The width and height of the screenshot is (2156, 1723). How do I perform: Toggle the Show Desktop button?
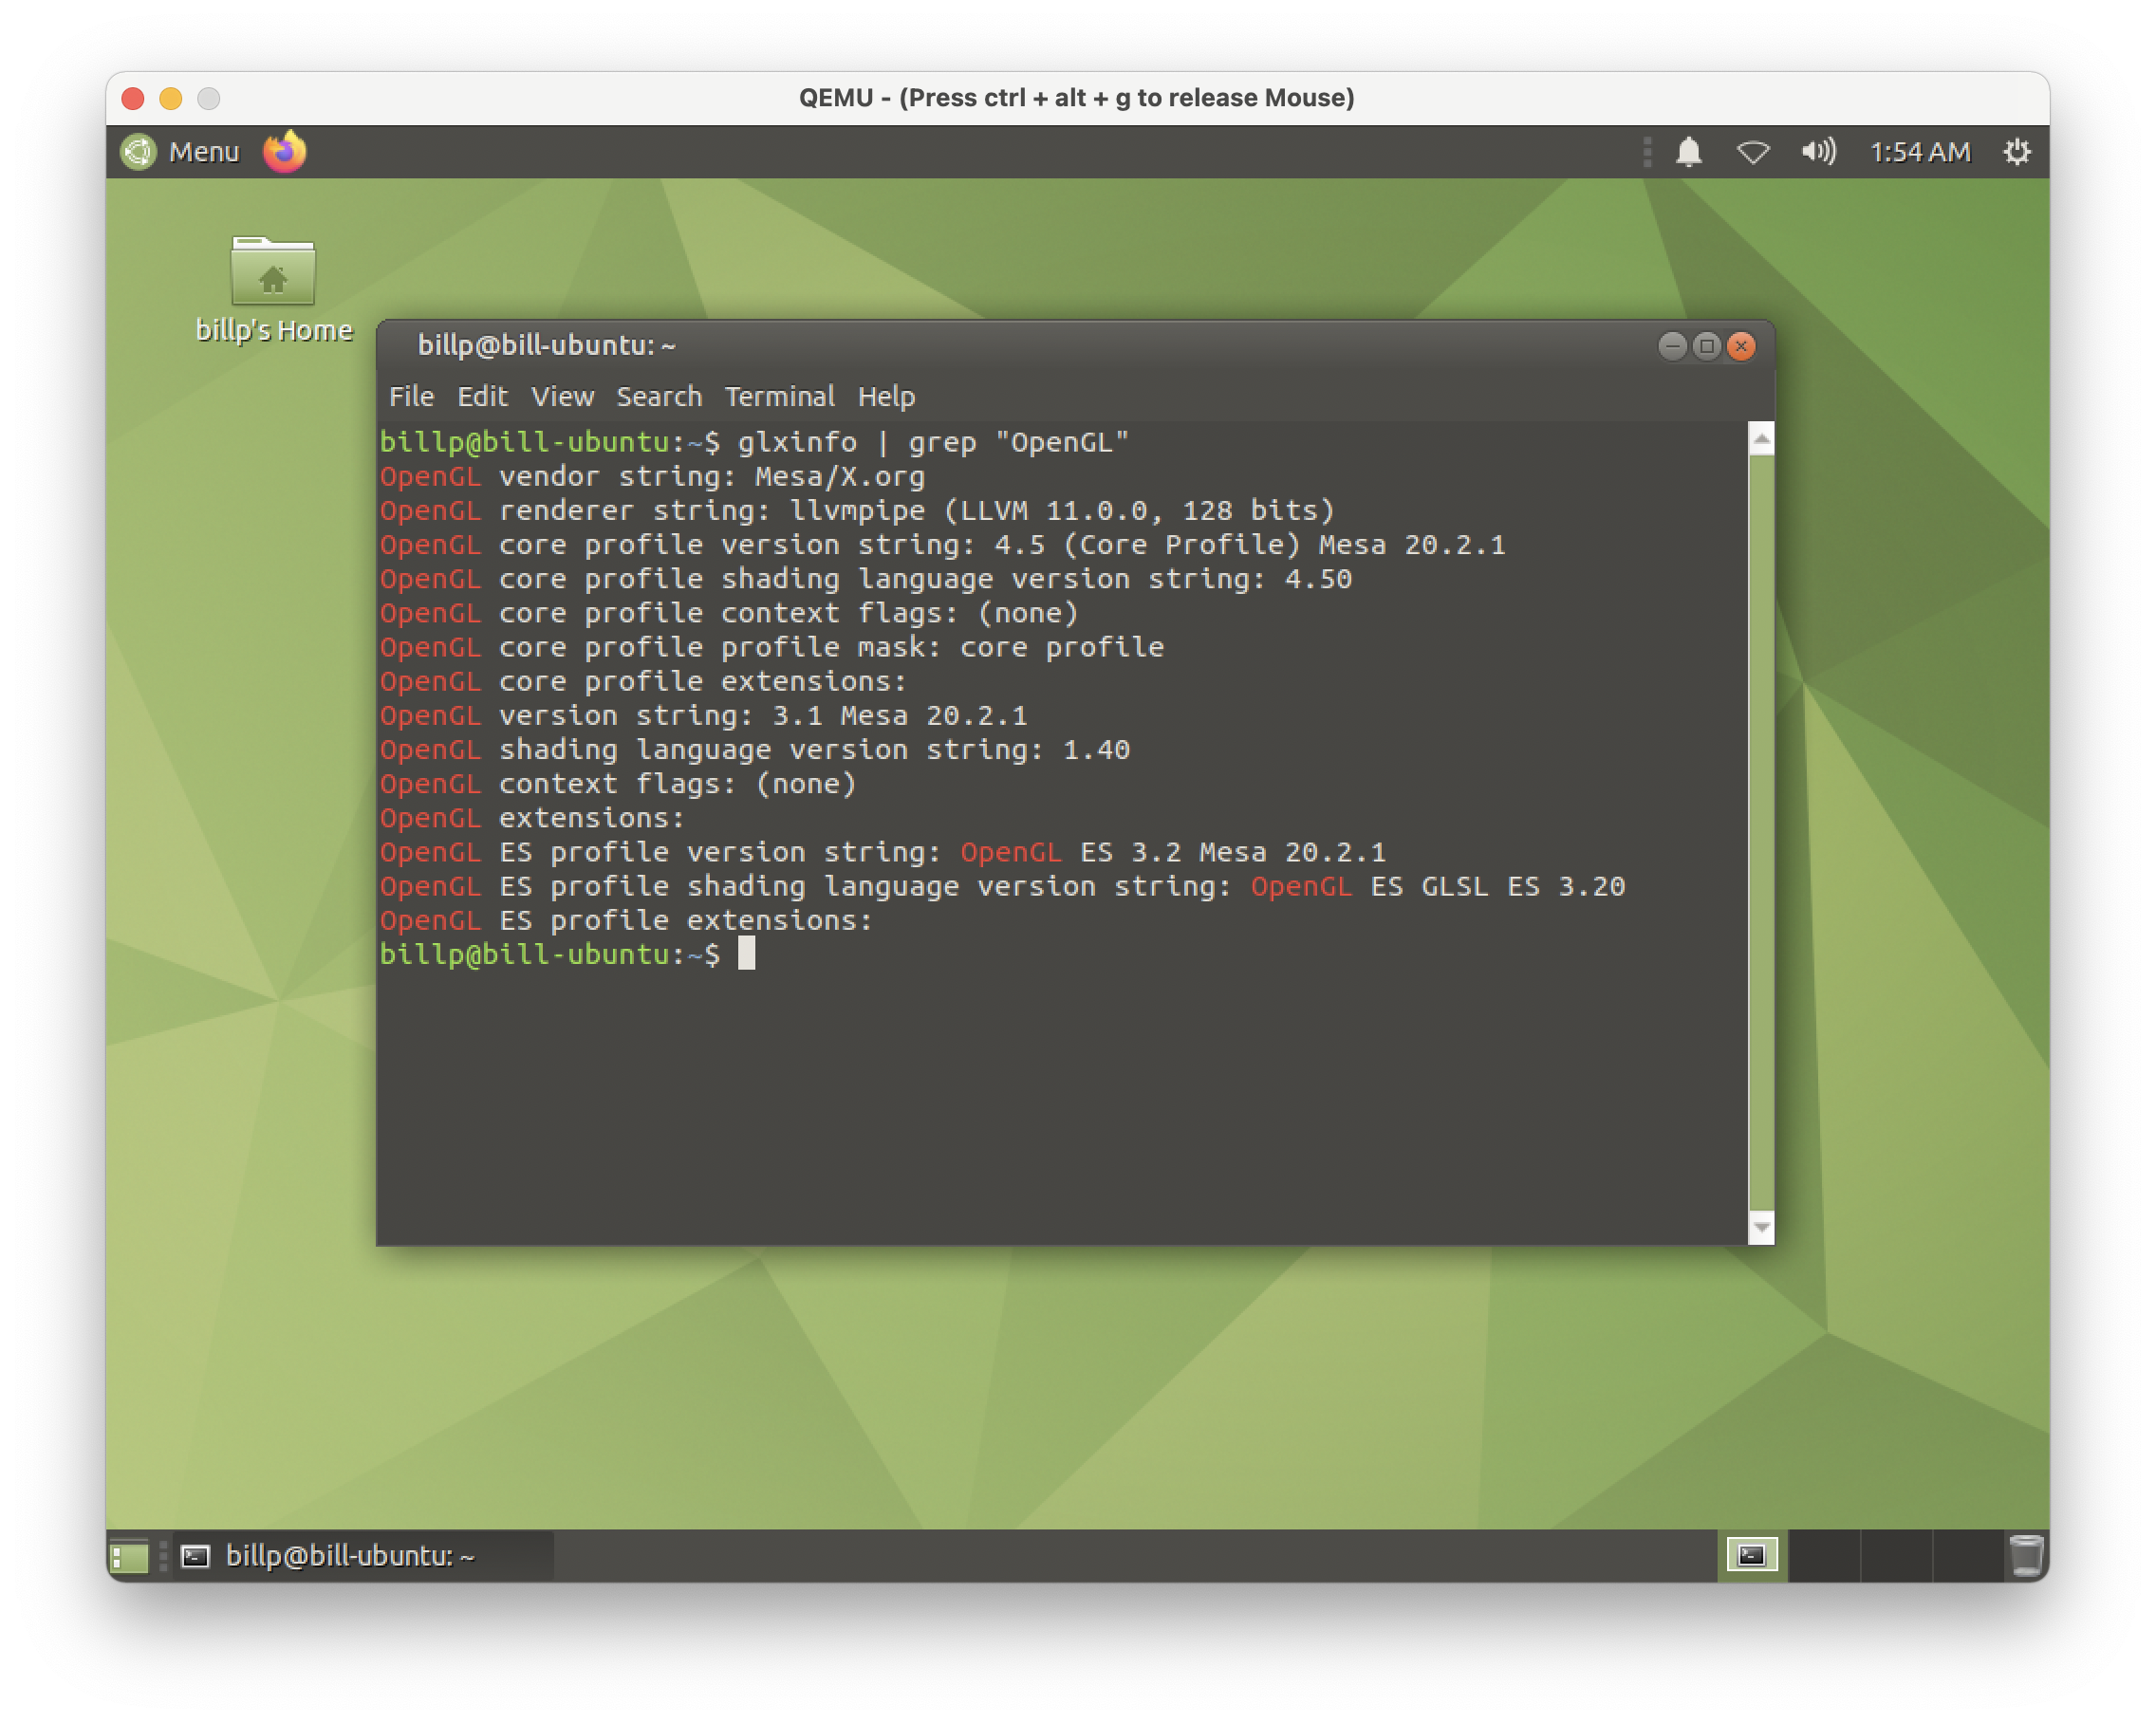tap(129, 1556)
